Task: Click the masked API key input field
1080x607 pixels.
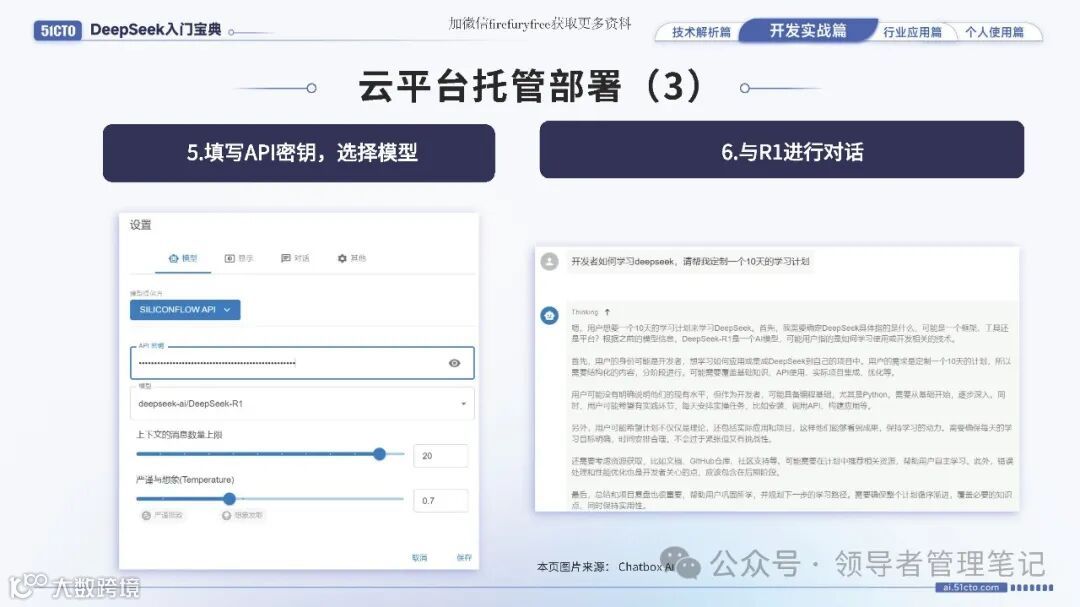Action: click(302, 363)
